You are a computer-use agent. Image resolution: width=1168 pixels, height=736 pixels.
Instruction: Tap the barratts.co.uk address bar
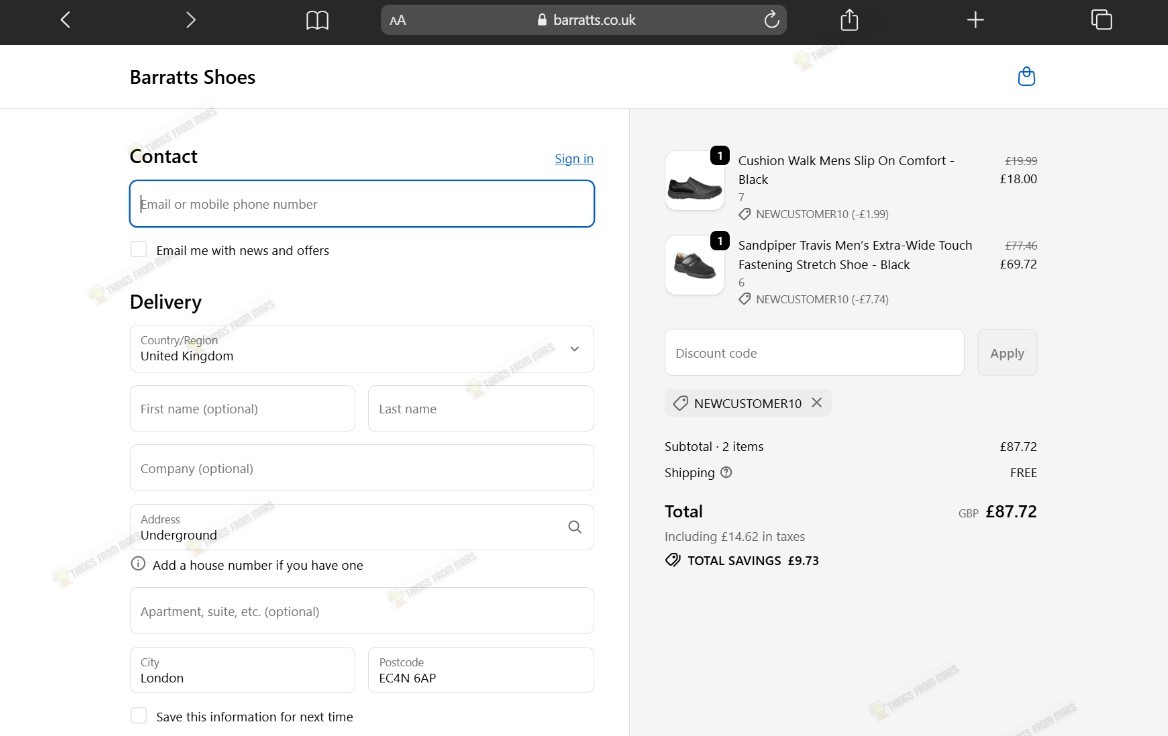pos(584,20)
